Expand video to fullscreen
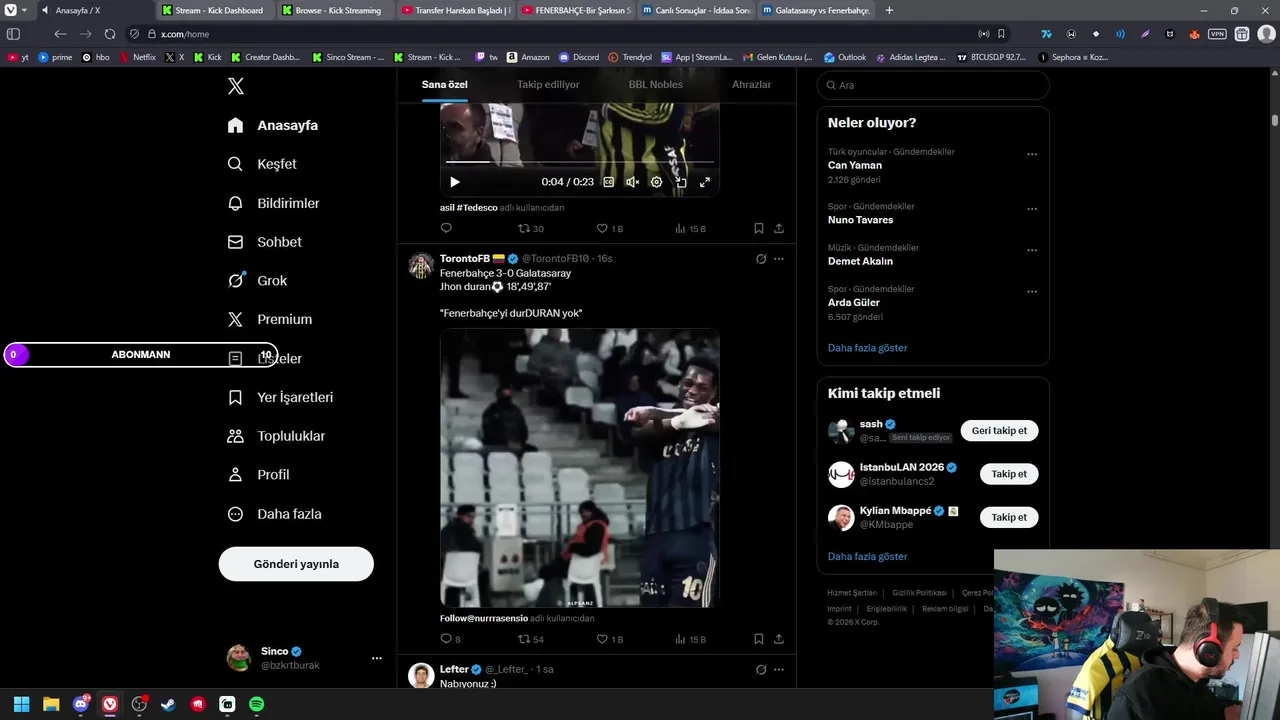This screenshot has width=1280, height=720. pos(705,182)
